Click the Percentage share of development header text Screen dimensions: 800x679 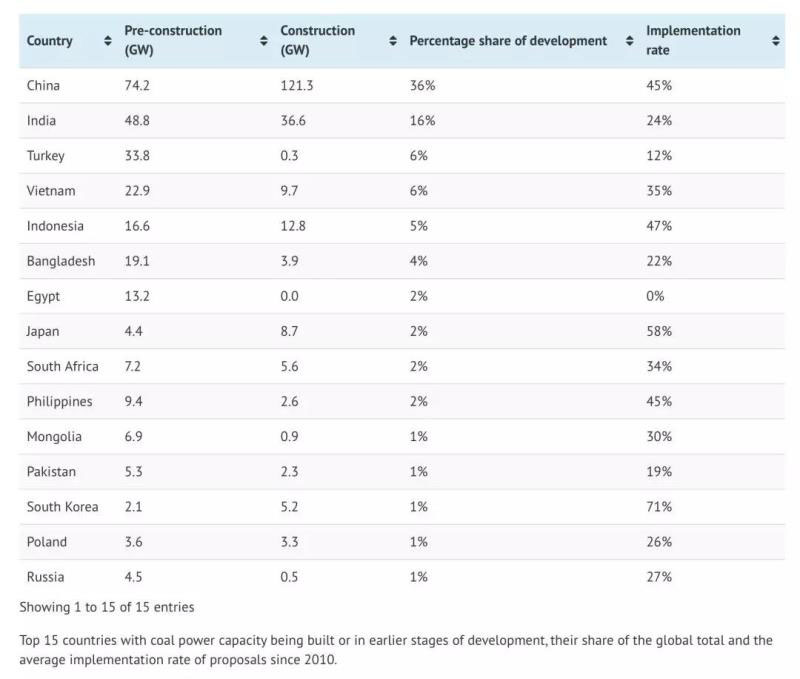pyautogui.click(x=508, y=41)
